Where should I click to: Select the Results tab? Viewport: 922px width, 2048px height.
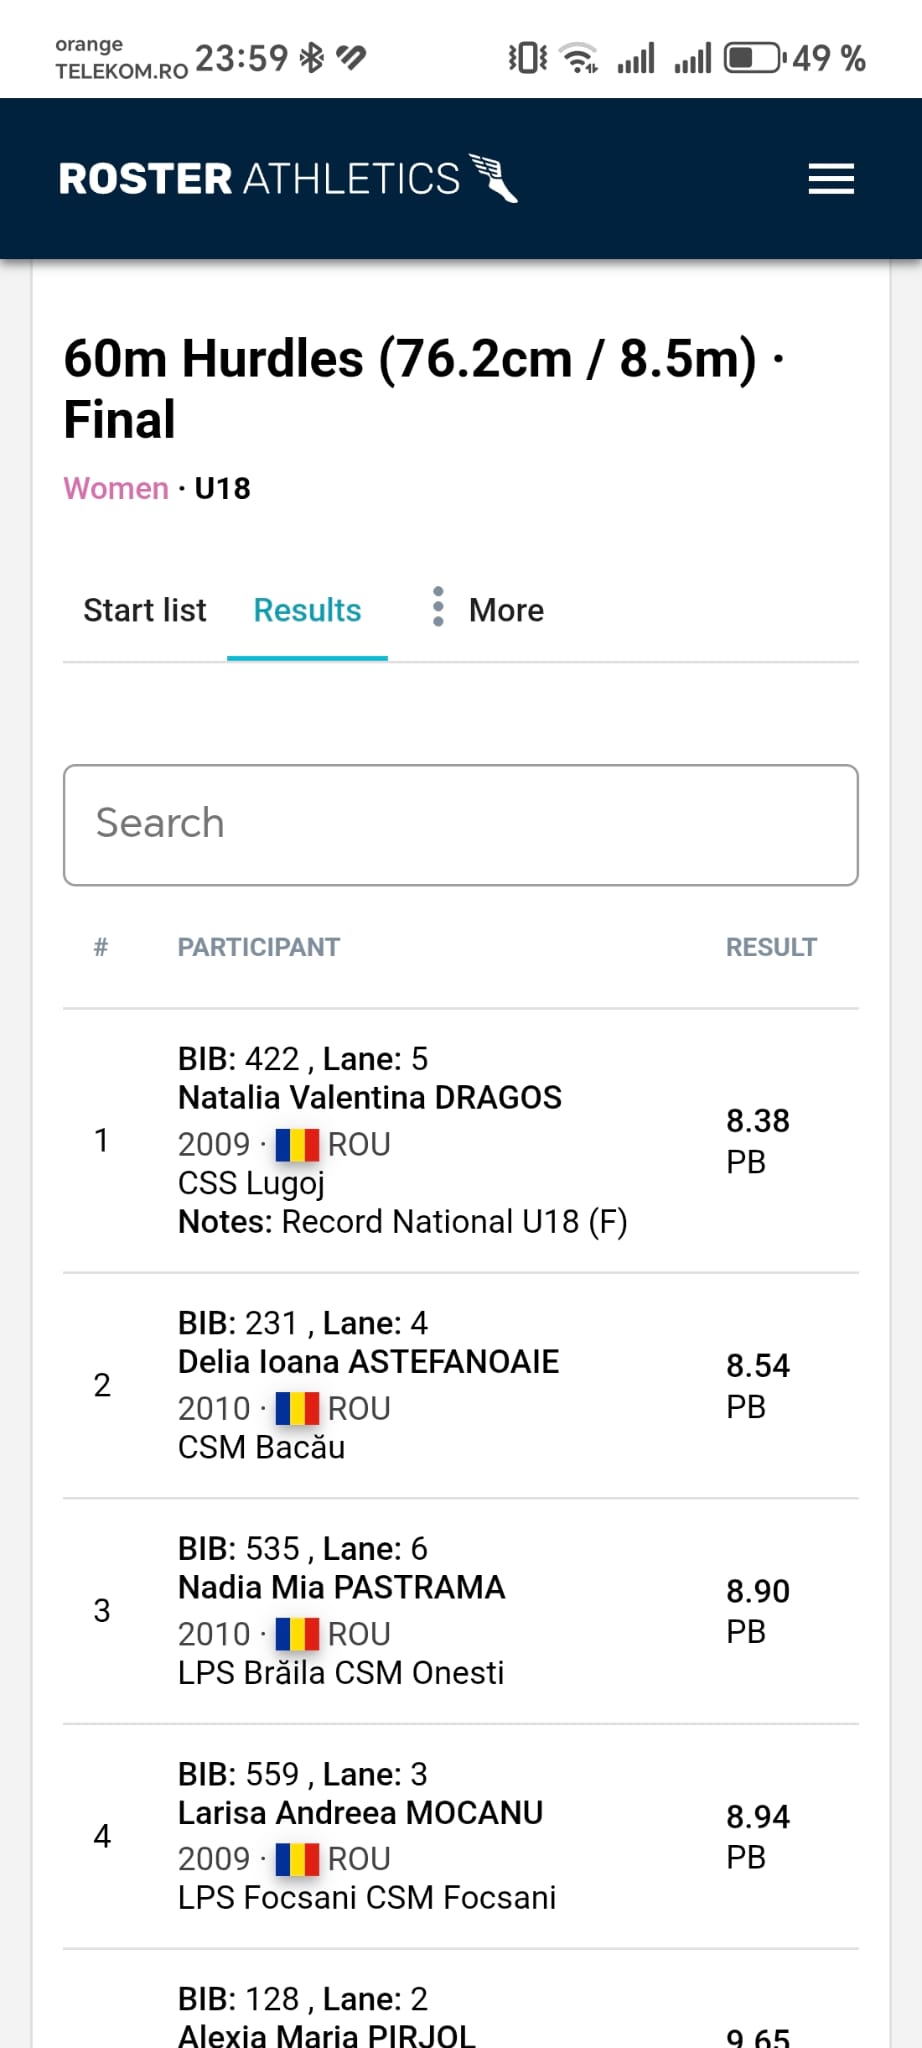click(x=307, y=610)
